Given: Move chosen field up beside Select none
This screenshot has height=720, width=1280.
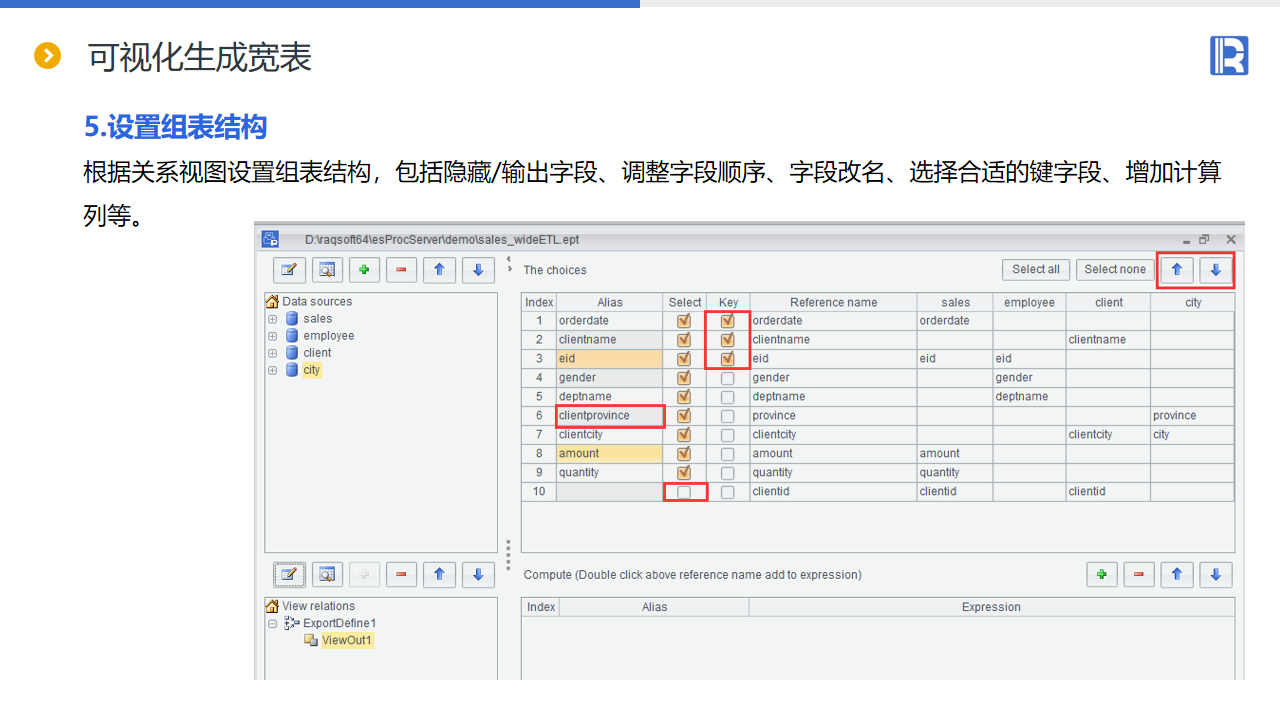Looking at the screenshot, I should pyautogui.click(x=1177, y=269).
